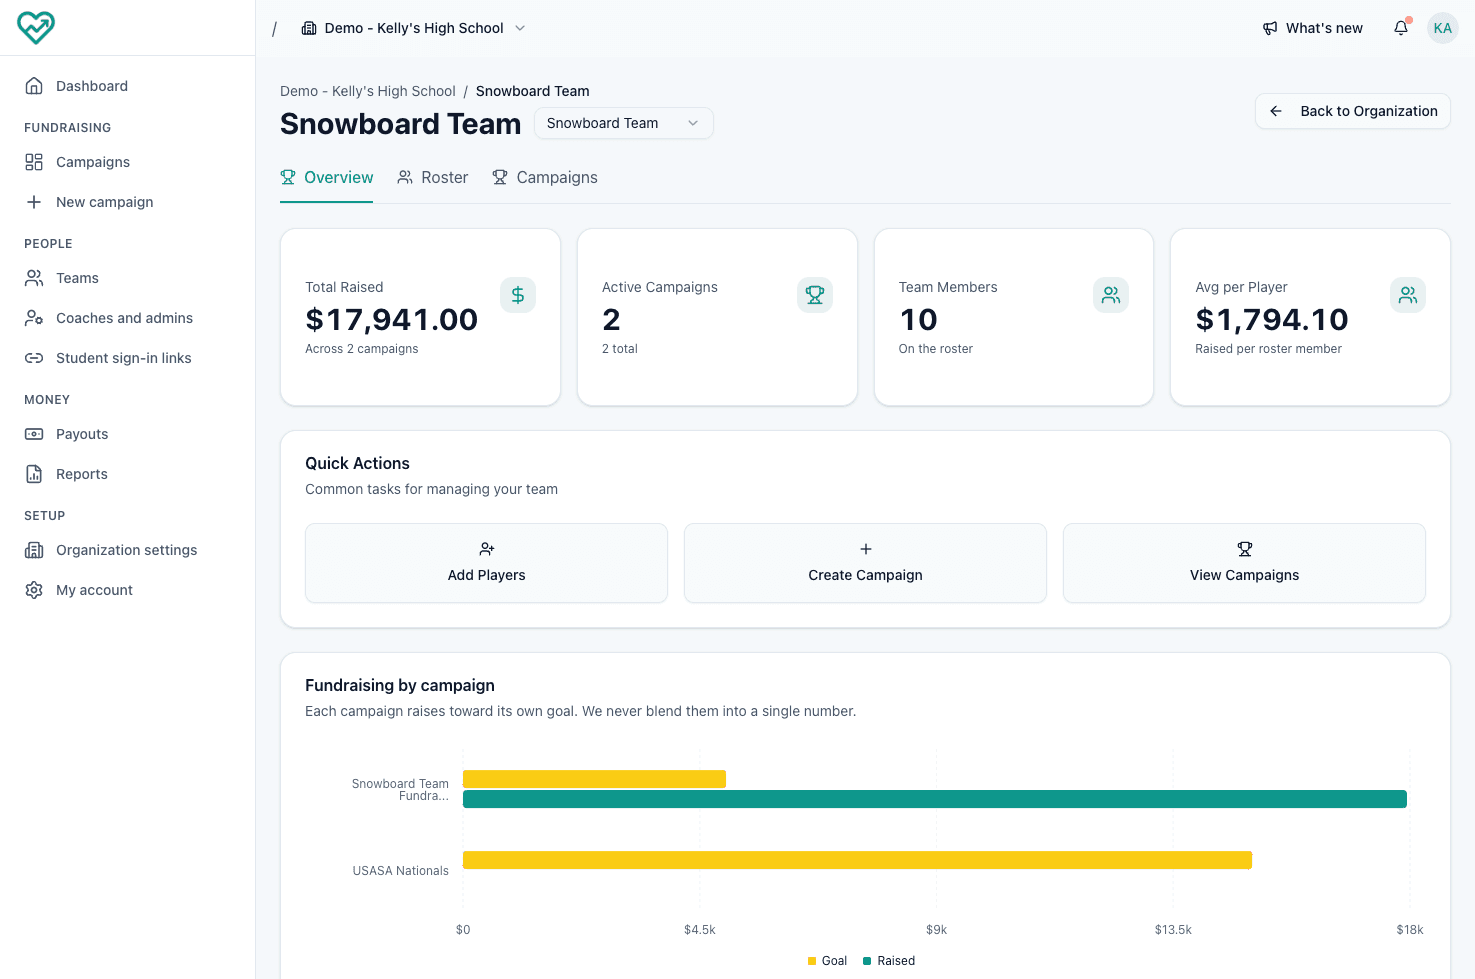Click the Campaigns grid icon in sidebar

pos(34,162)
